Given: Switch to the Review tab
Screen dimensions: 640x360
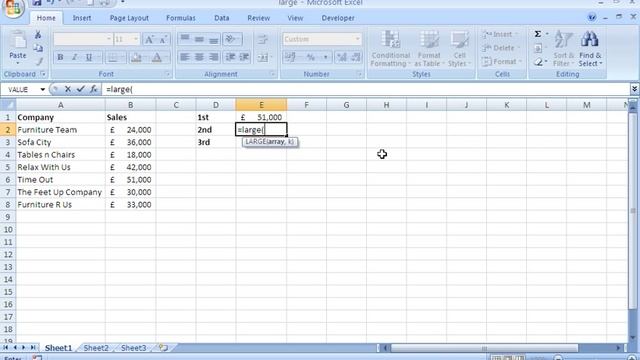Looking at the screenshot, I should click(258, 18).
